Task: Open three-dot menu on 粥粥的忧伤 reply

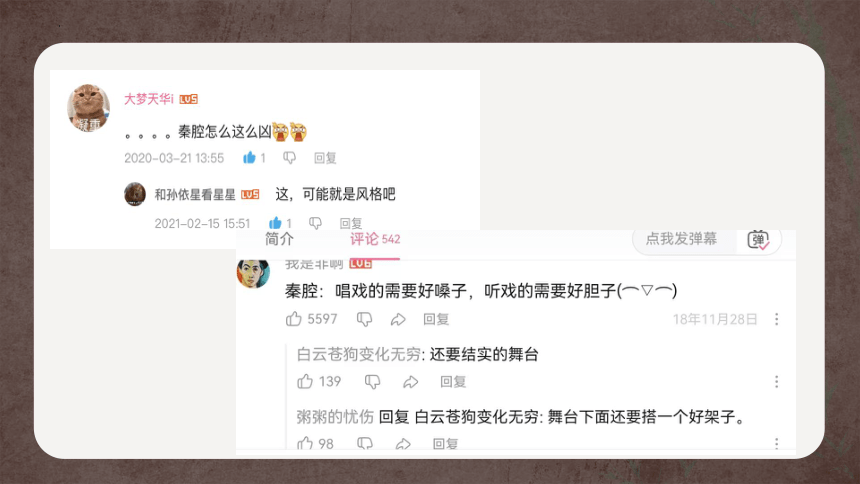Action: point(777,443)
